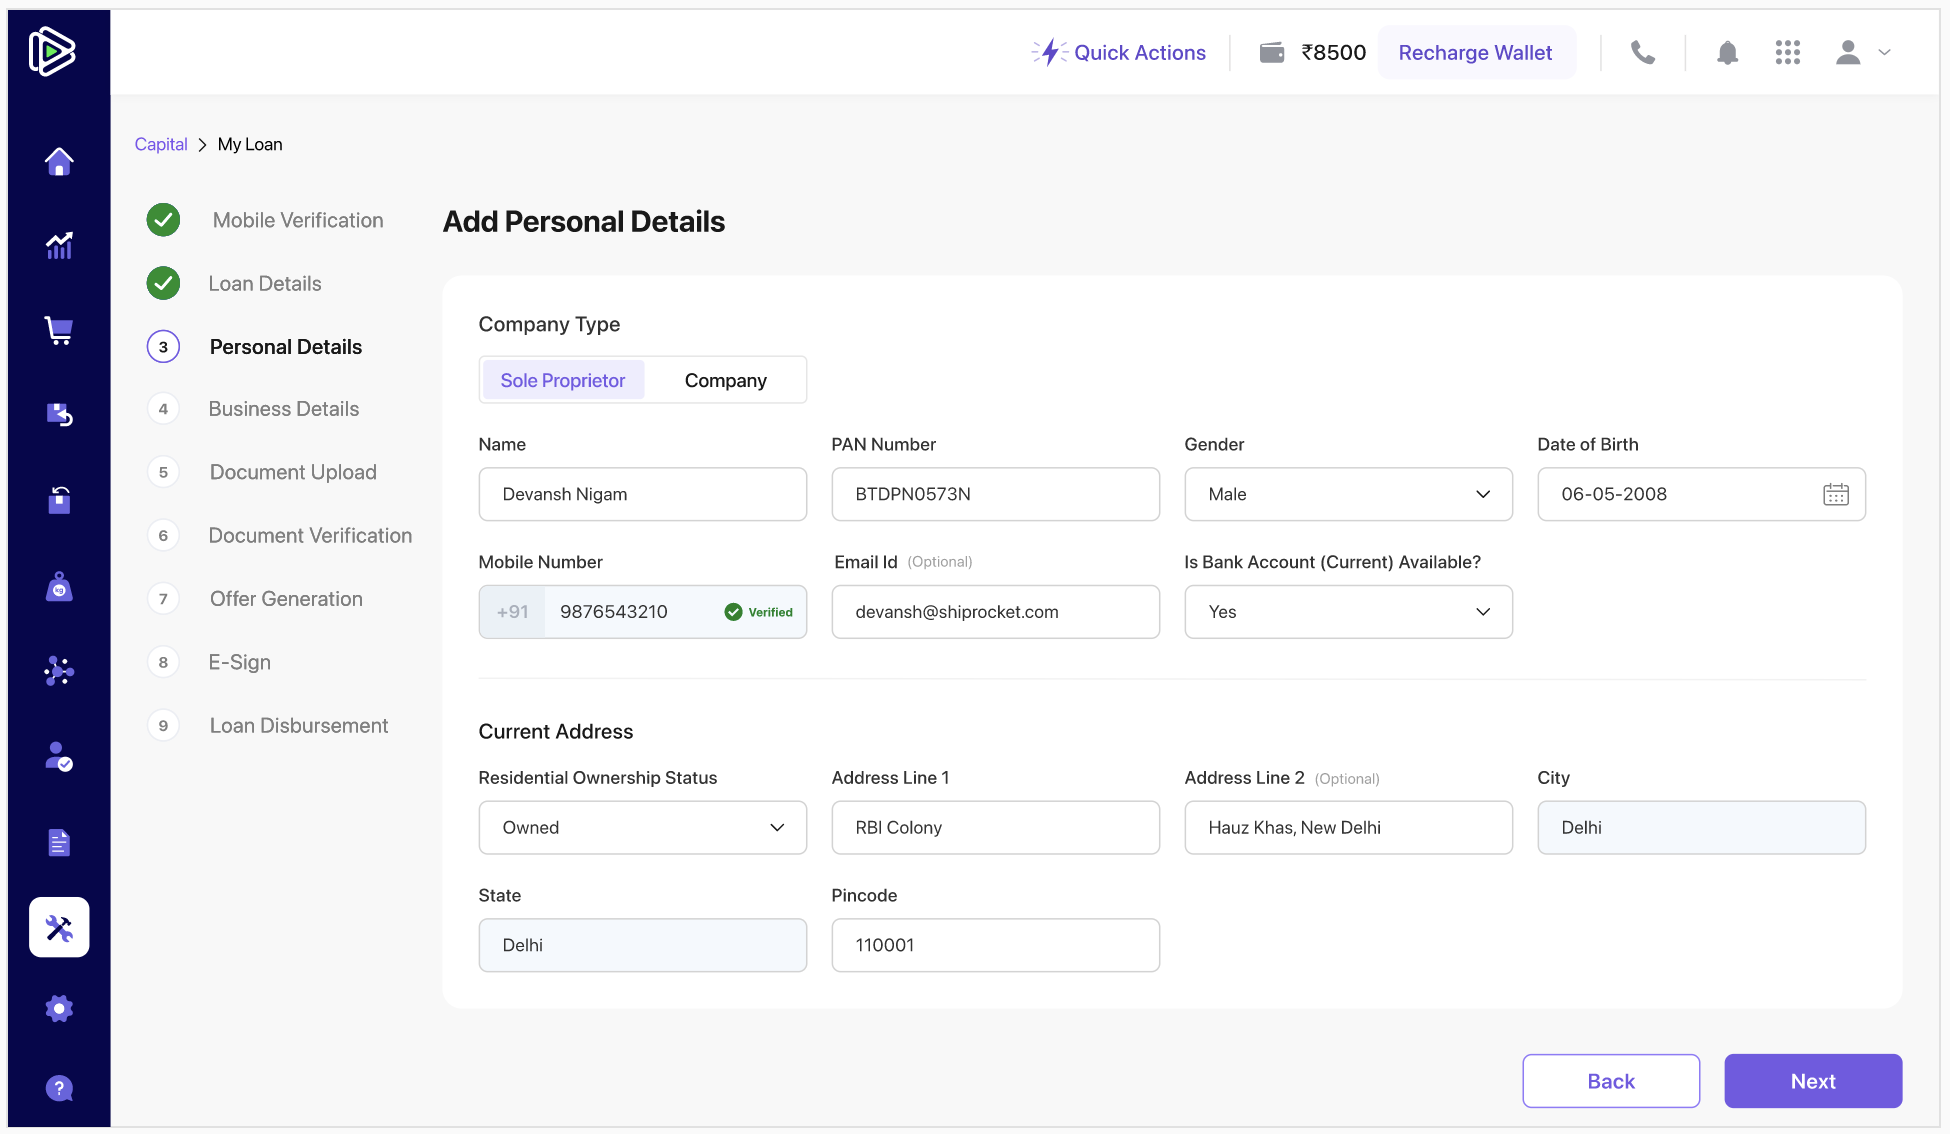Open the date of birth calendar picker
Viewport: 1950px width, 1134px height.
(1835, 494)
